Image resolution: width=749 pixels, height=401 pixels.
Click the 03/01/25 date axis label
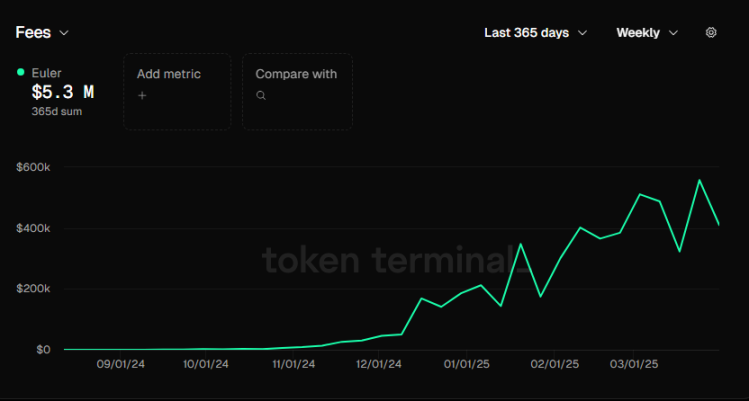pos(635,366)
